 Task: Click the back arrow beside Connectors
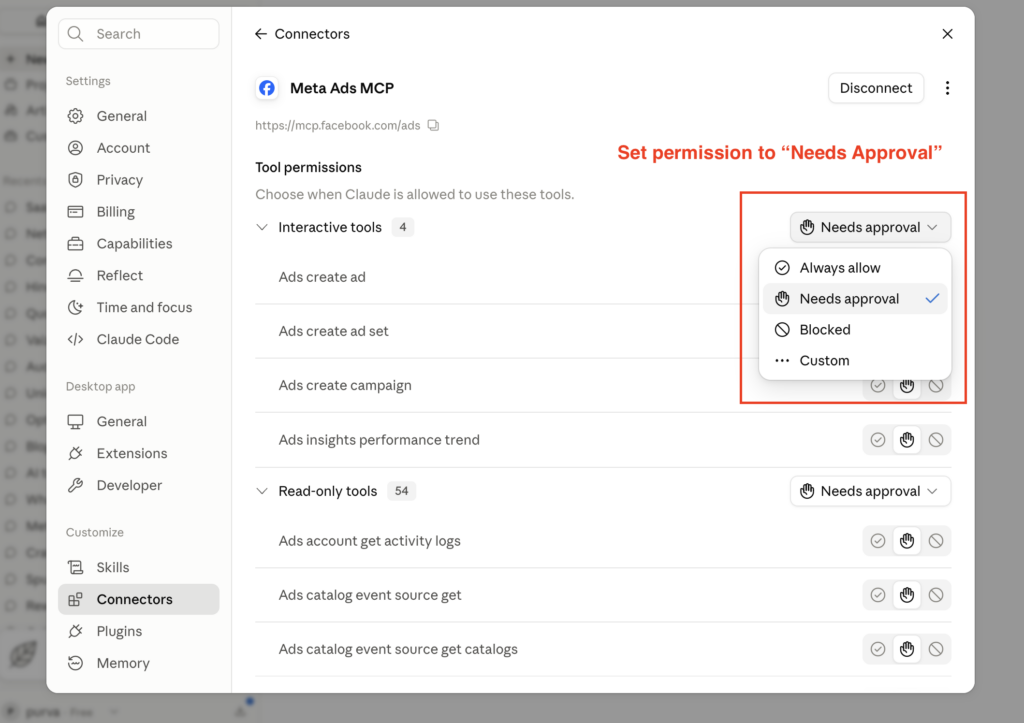coord(261,34)
